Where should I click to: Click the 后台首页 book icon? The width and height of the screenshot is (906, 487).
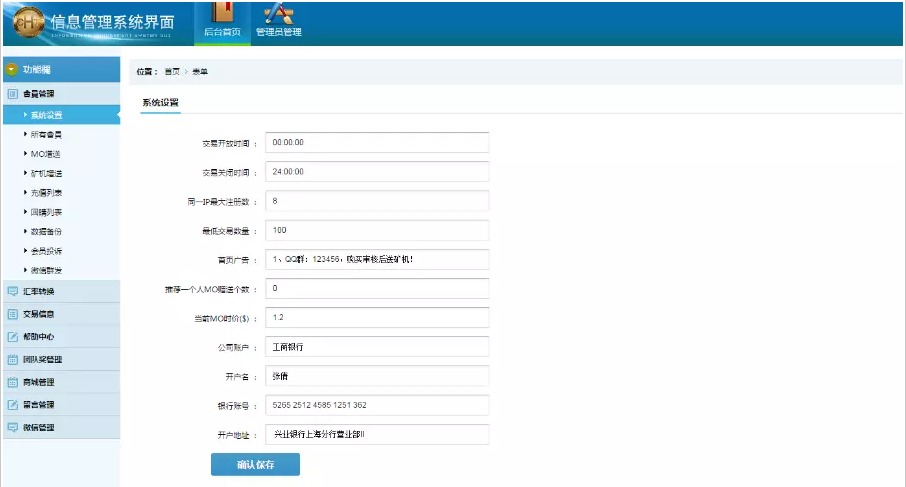pyautogui.click(x=221, y=14)
